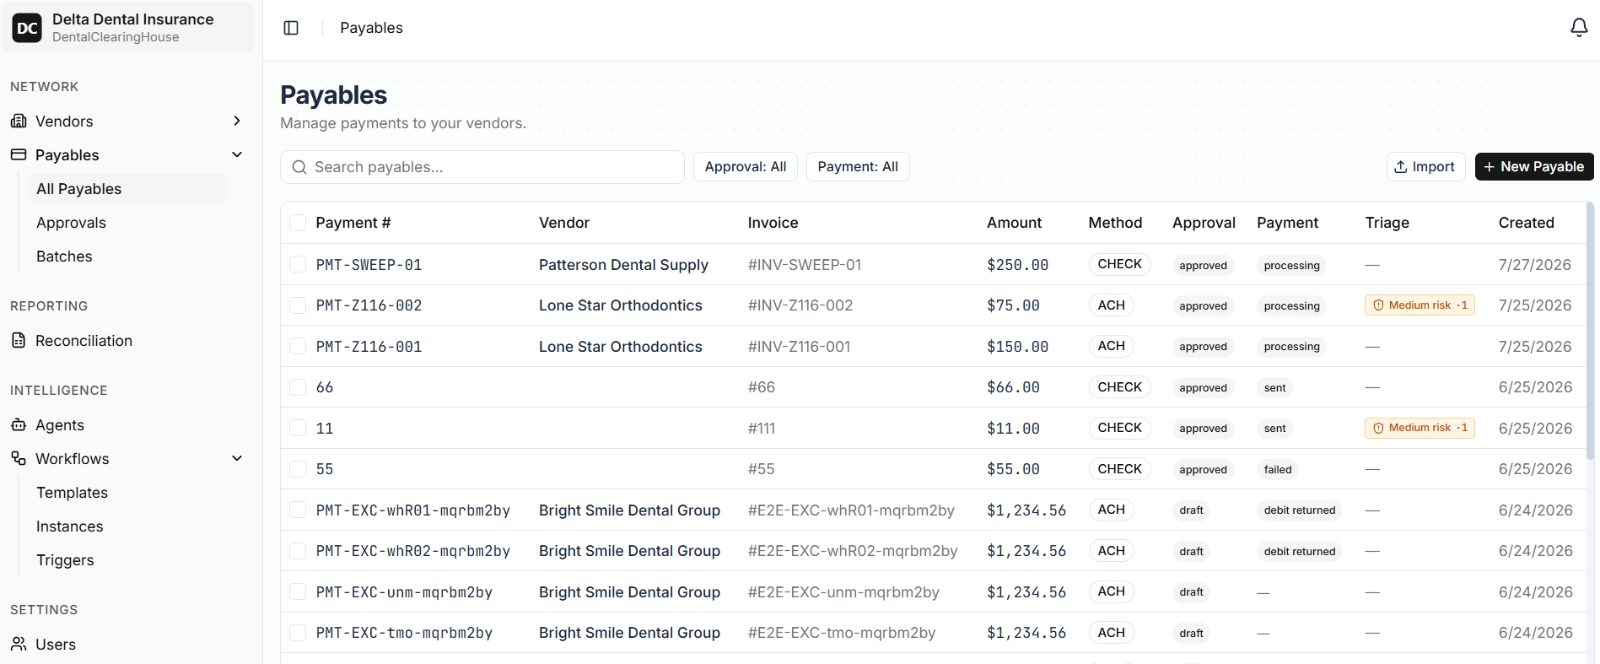This screenshot has width=1600, height=664.
Task: Open the Delta Dental Insurance organization switcher
Action: click(x=127, y=28)
